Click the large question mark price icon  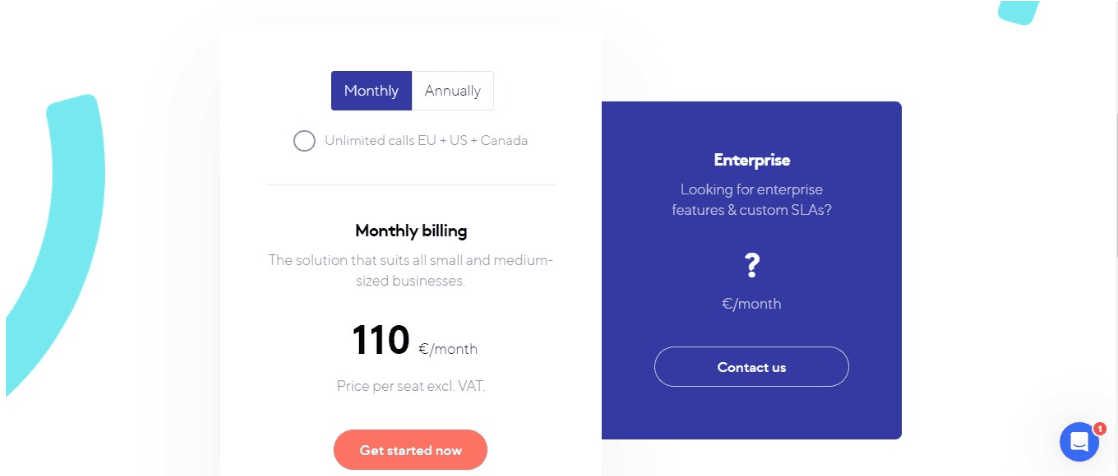coord(752,265)
